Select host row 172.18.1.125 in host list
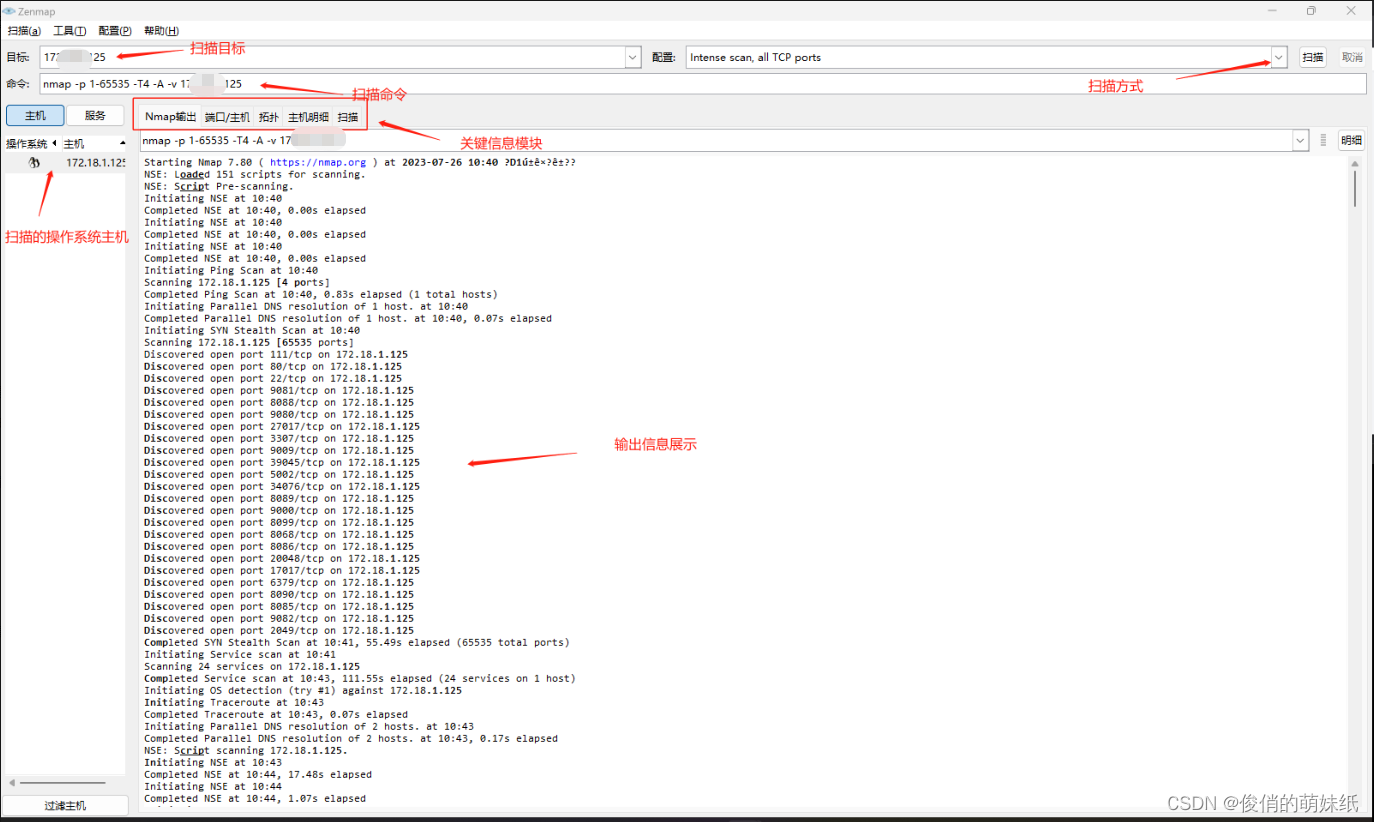Image resolution: width=1374 pixels, height=822 pixels. 66,162
